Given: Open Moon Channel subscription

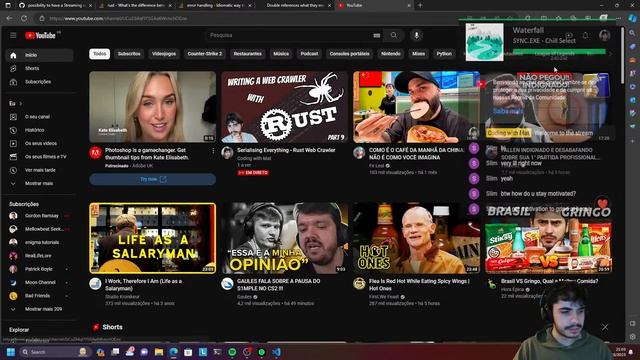Looking at the screenshot, I should pyautogui.click(x=40, y=282).
